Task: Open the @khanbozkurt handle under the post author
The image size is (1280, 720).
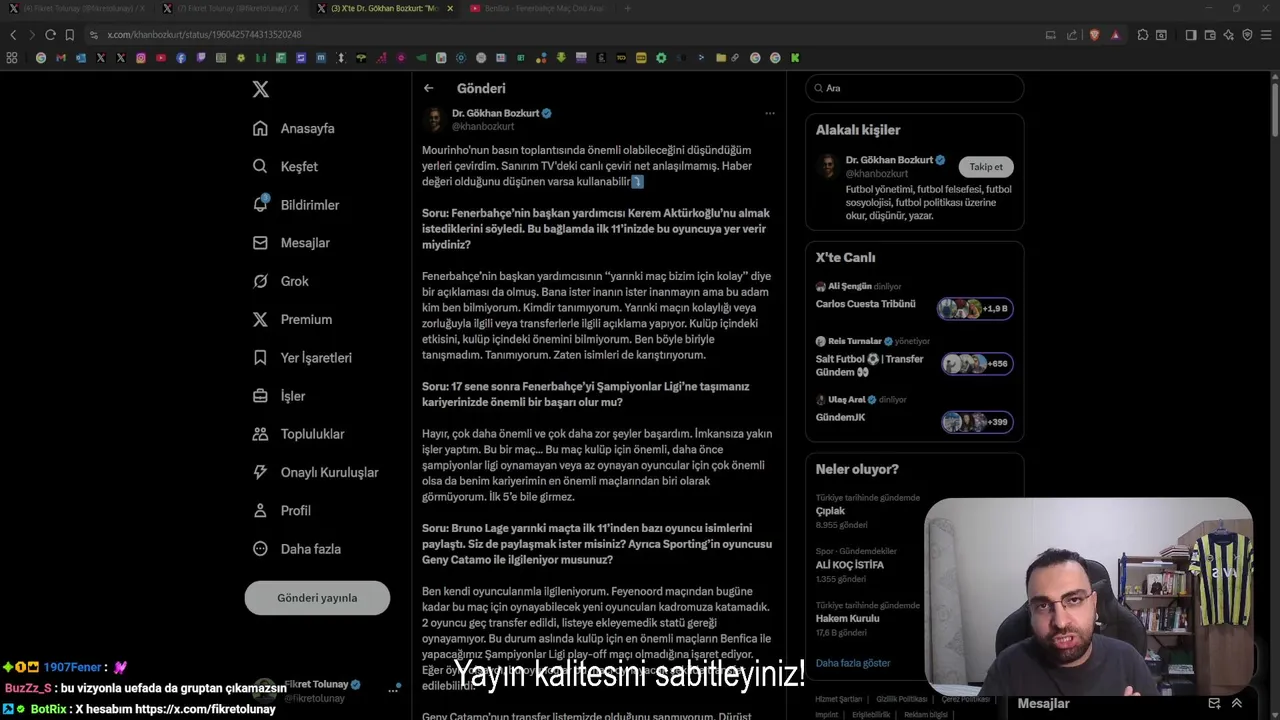Action: 483,127
